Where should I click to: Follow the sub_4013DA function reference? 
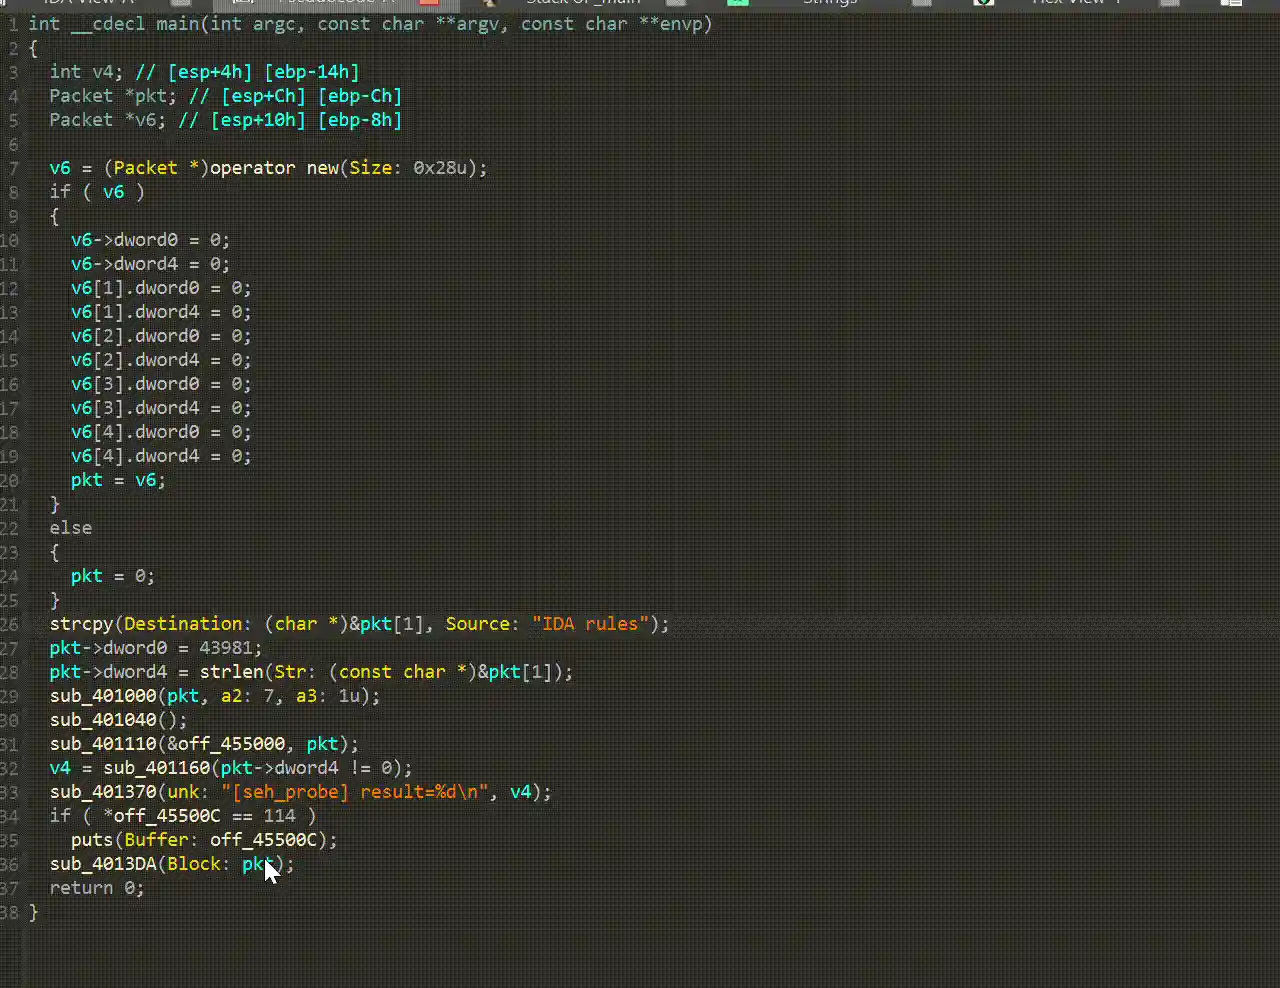[103, 864]
